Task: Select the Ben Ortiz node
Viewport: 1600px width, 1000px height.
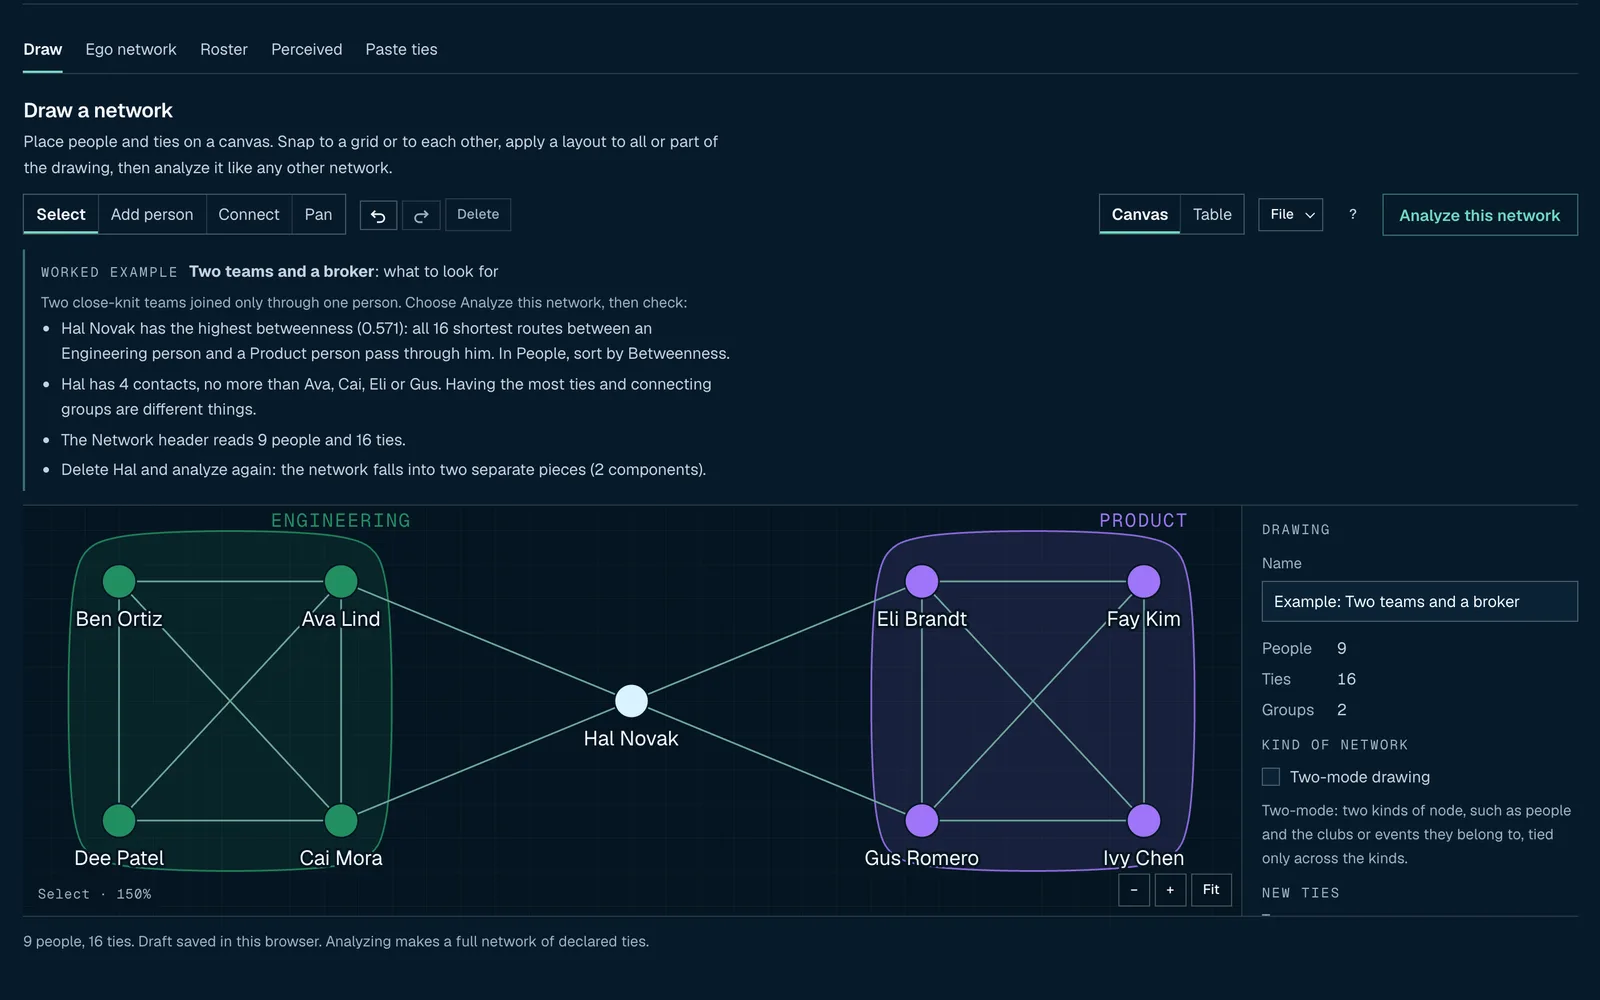Action: 119,581
